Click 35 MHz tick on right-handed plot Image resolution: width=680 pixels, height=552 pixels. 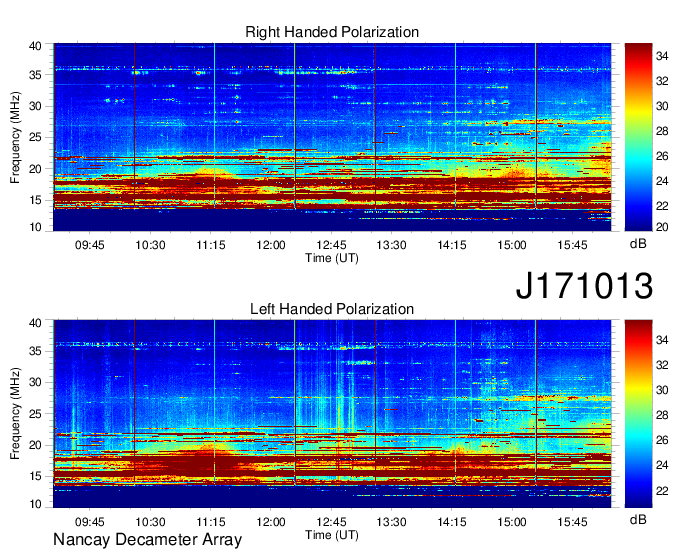point(35,75)
